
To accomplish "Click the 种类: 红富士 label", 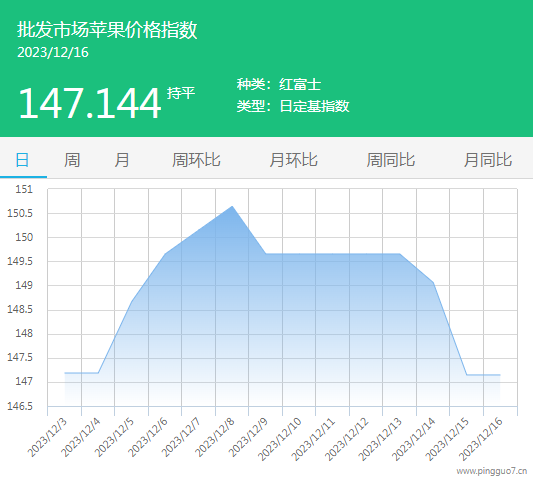I will tap(279, 84).
